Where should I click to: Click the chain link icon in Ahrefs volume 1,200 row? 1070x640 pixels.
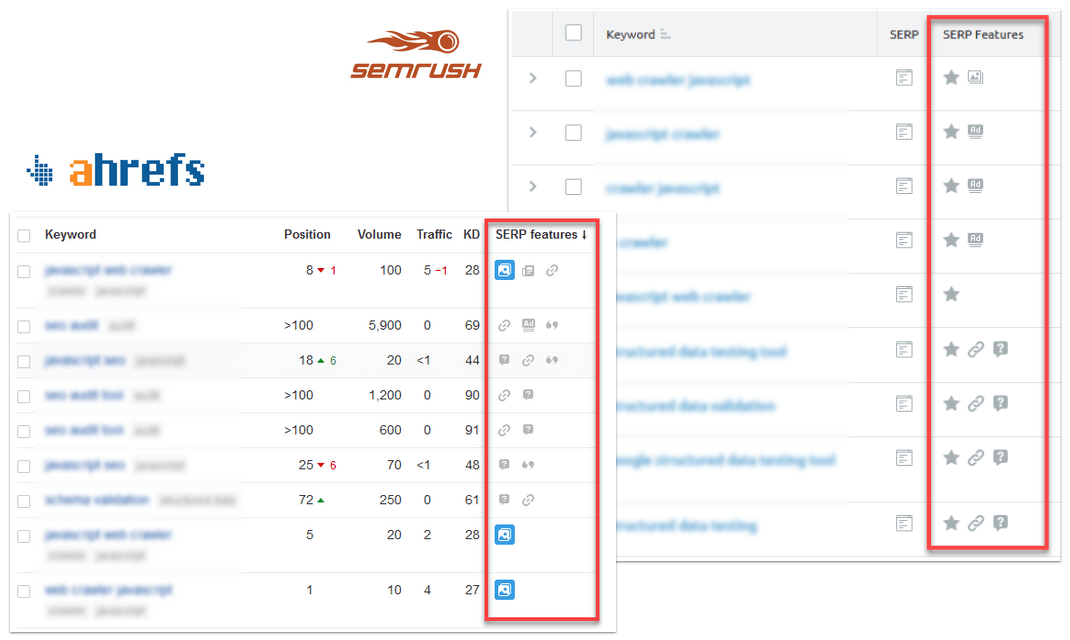pos(504,395)
